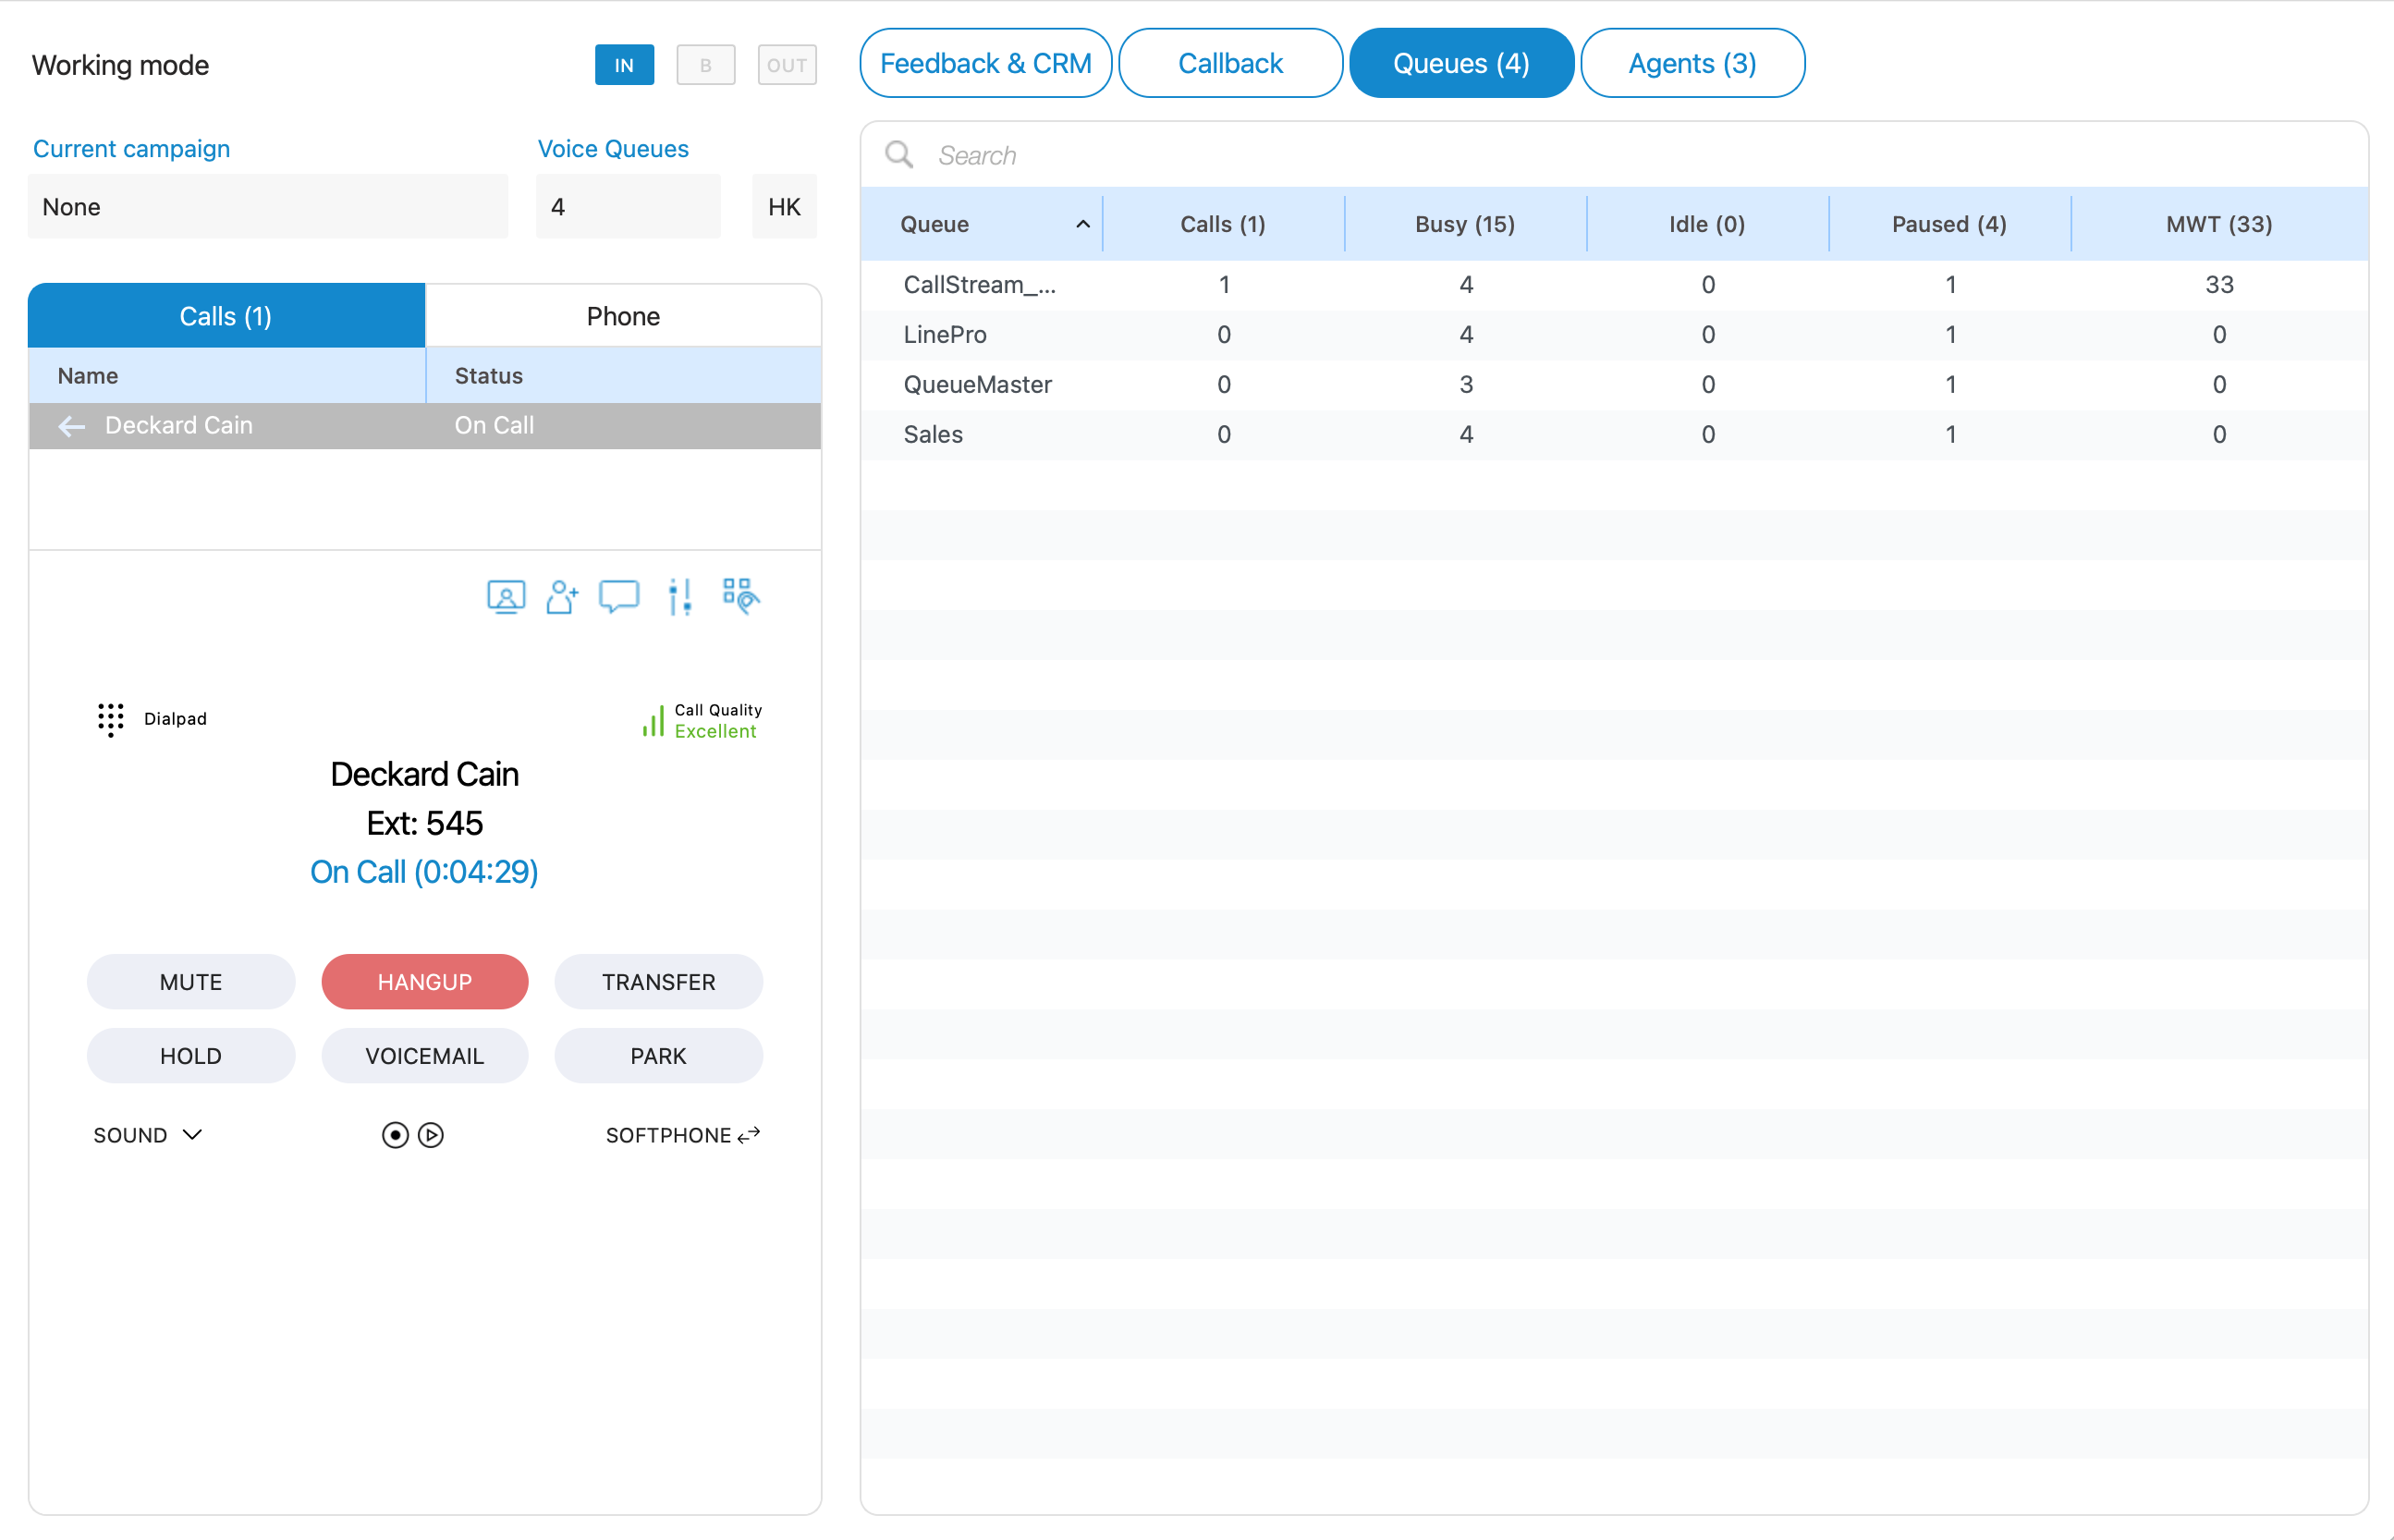
Task: Click the On Call (0:04:29) timer
Action: (424, 872)
